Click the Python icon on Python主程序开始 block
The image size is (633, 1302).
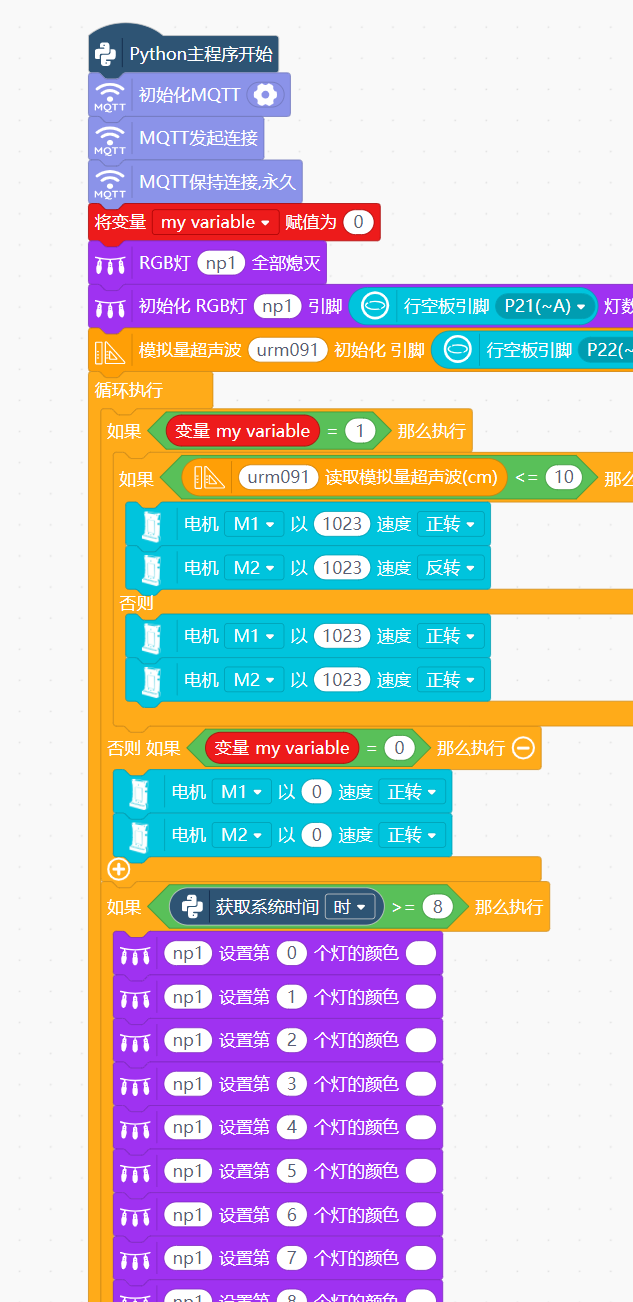[x=108, y=54]
